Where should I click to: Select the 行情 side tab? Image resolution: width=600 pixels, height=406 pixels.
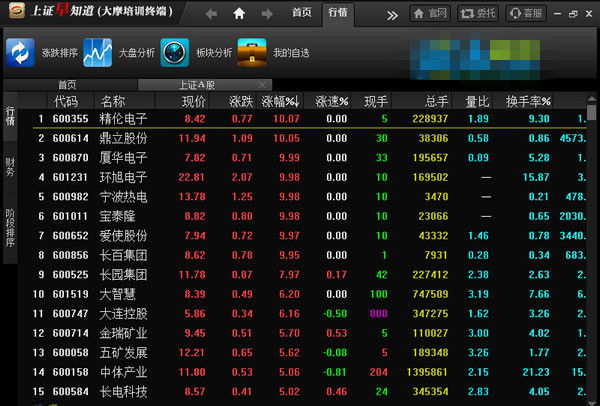10,117
